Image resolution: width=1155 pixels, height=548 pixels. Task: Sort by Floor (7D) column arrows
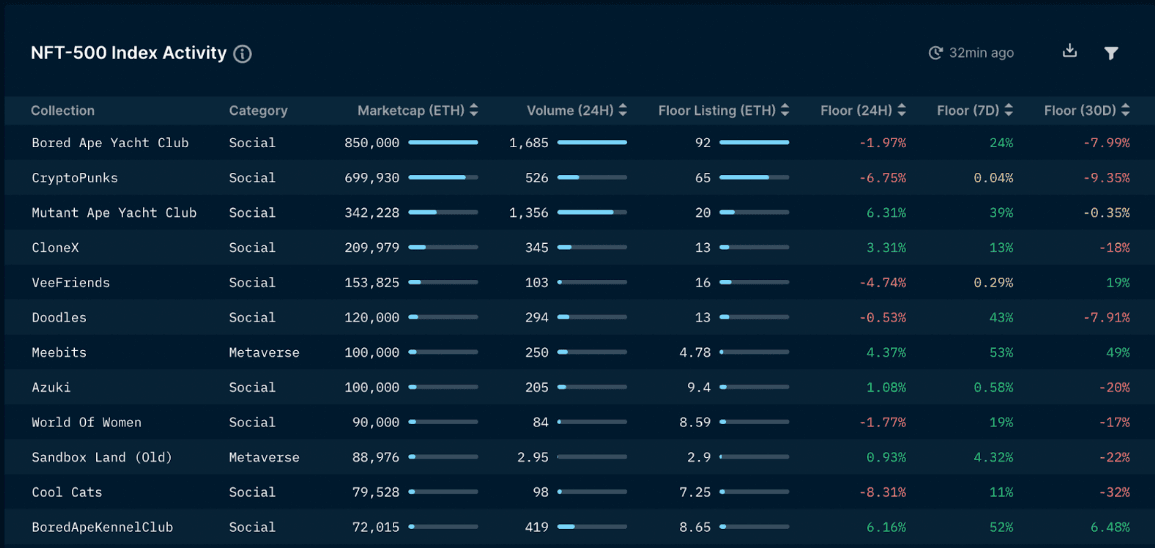coord(1008,110)
